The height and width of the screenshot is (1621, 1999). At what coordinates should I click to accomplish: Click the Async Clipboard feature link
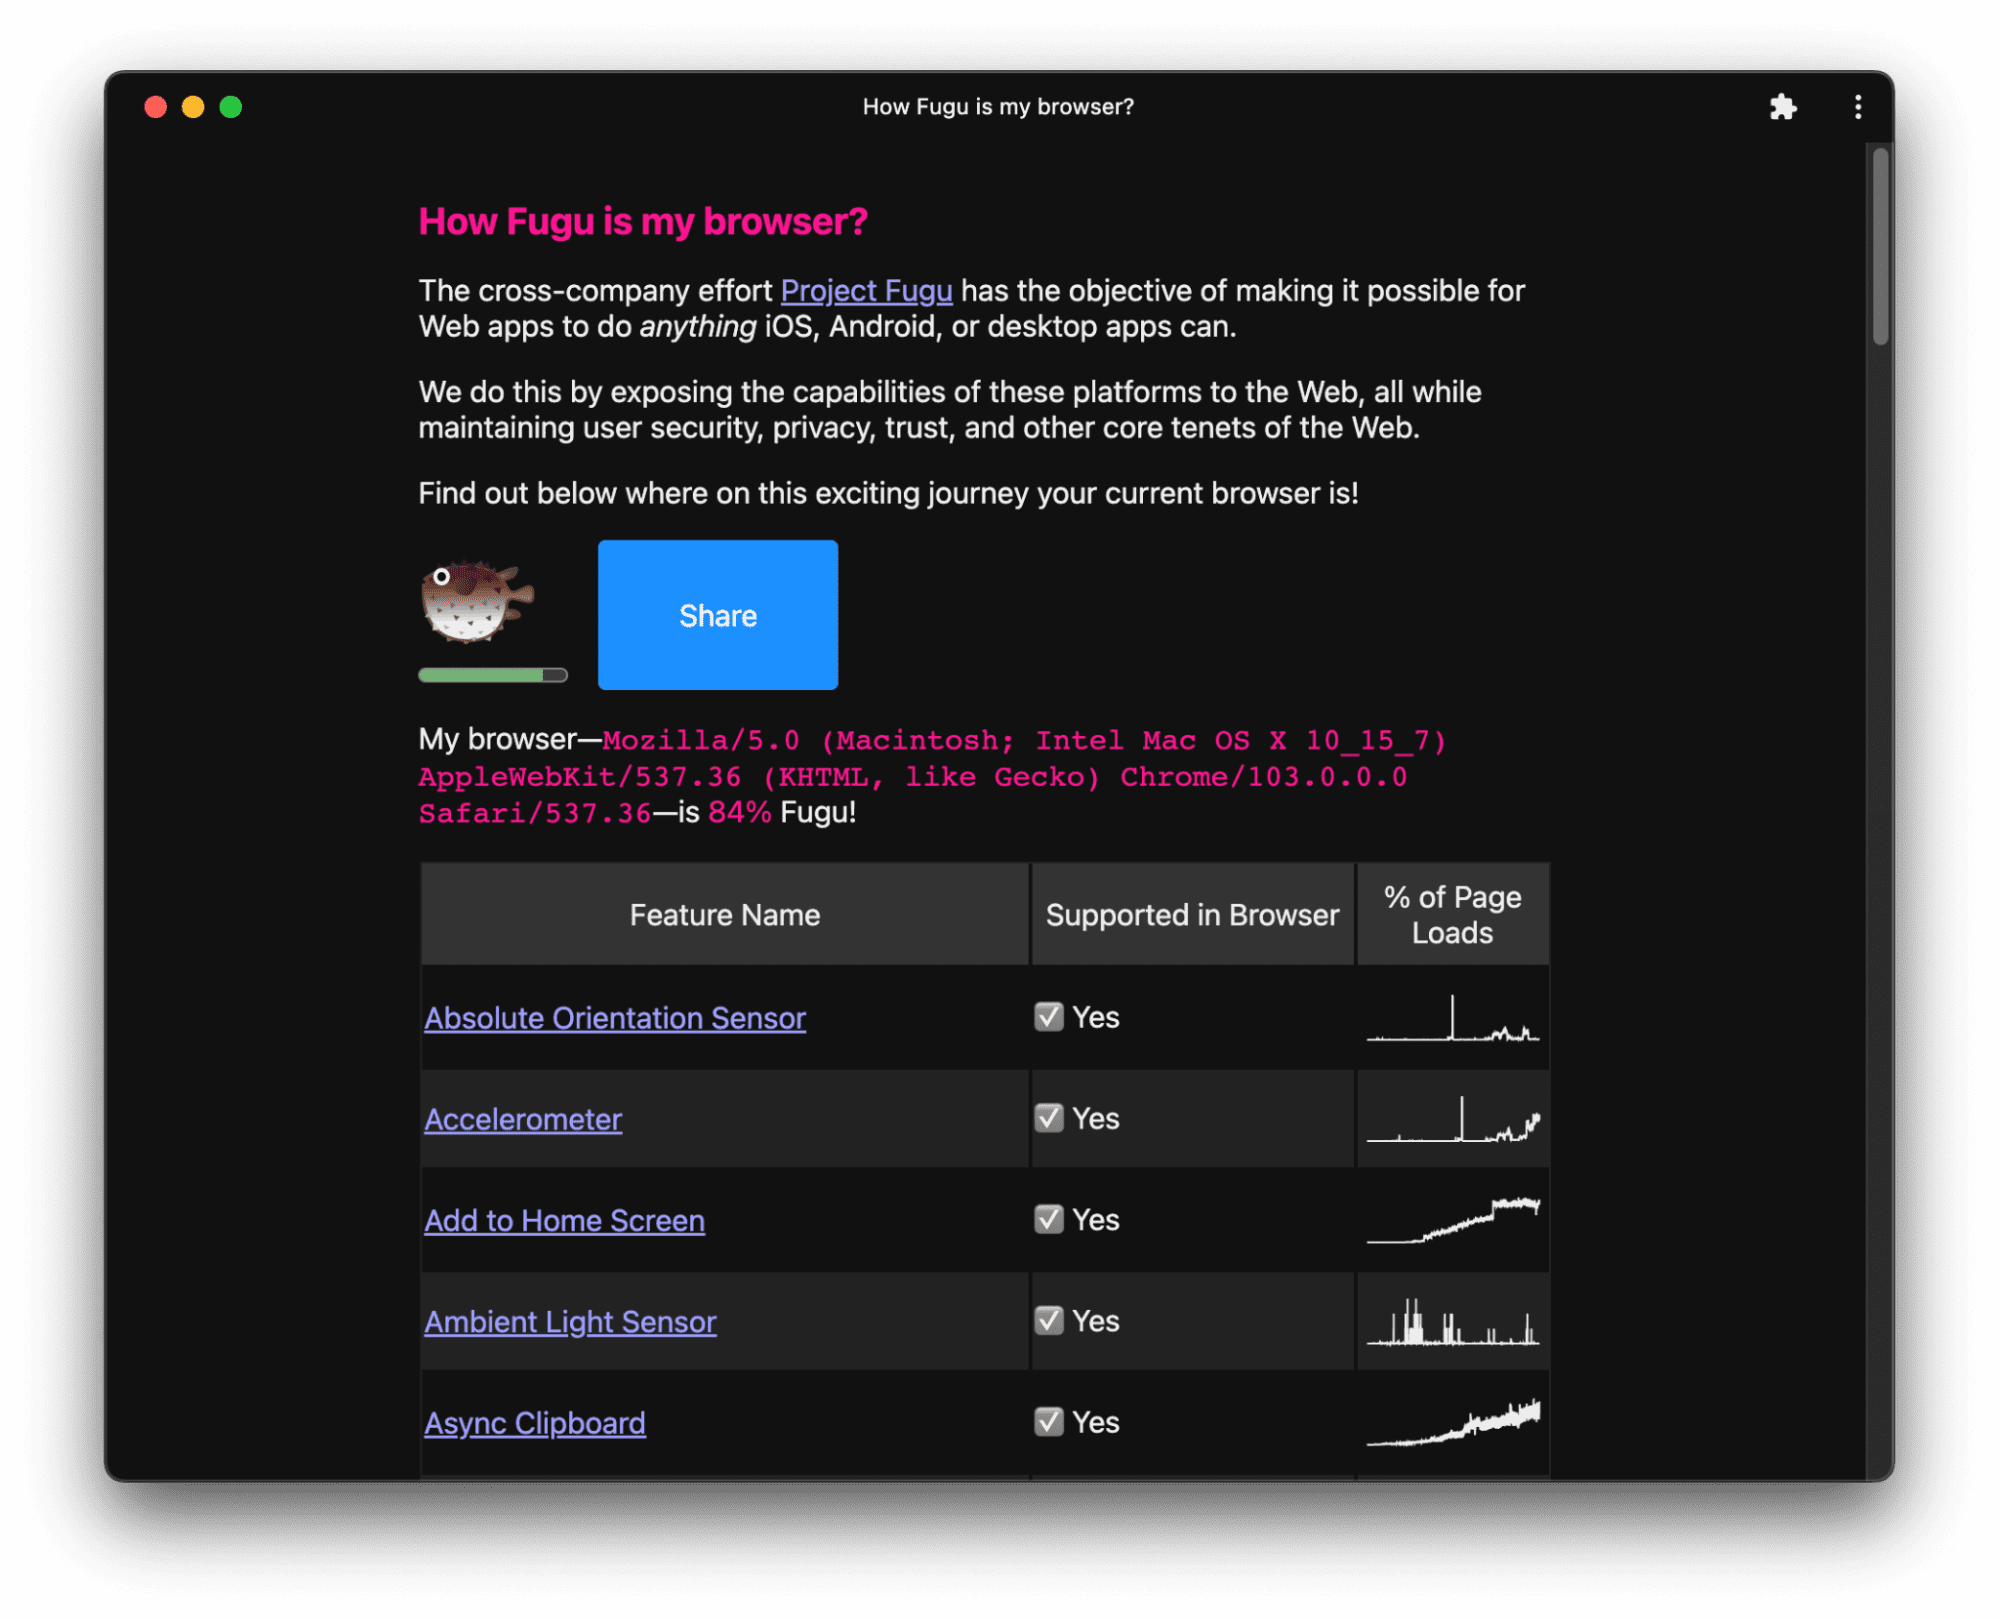pyautogui.click(x=534, y=1421)
